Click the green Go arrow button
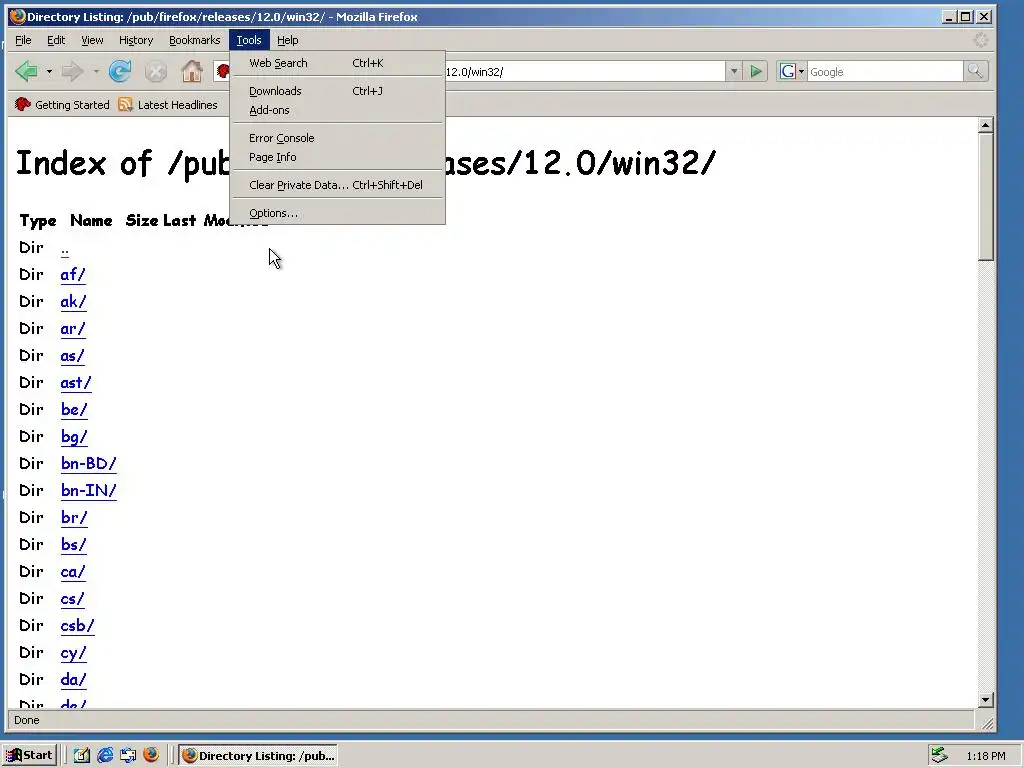This screenshot has height=768, width=1024. (x=756, y=71)
